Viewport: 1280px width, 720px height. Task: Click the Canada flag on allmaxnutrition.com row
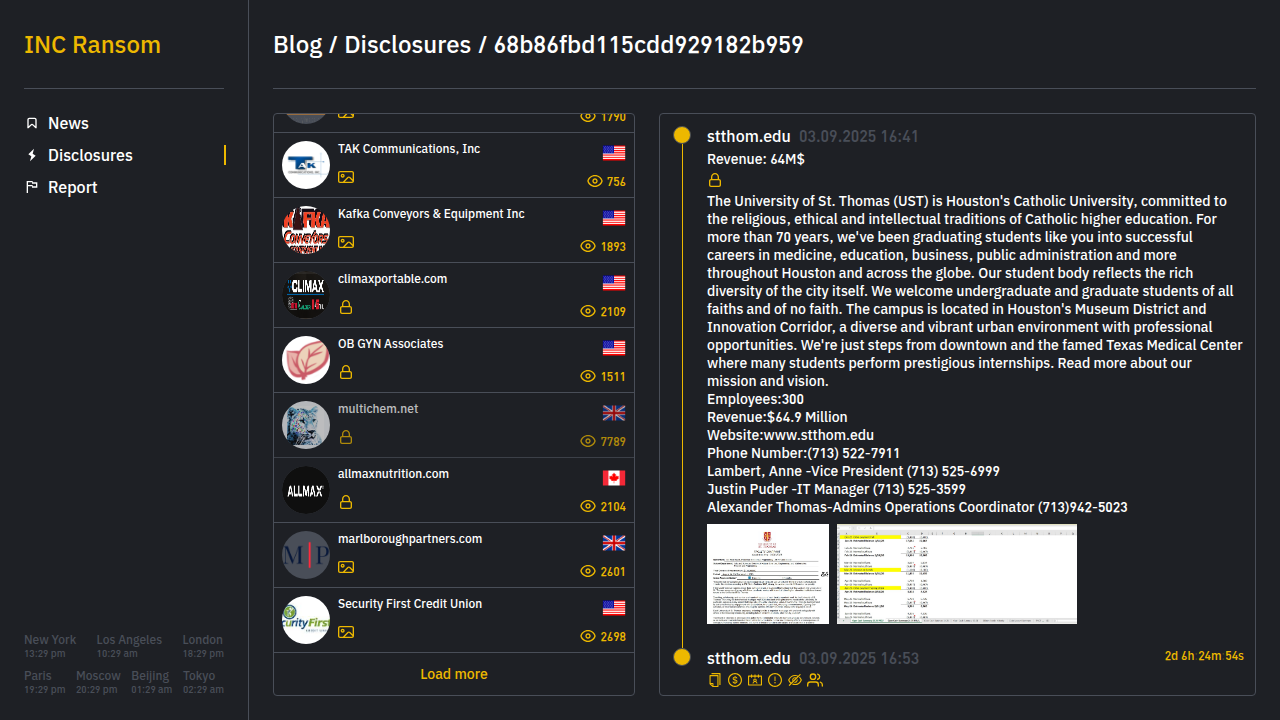click(x=614, y=478)
